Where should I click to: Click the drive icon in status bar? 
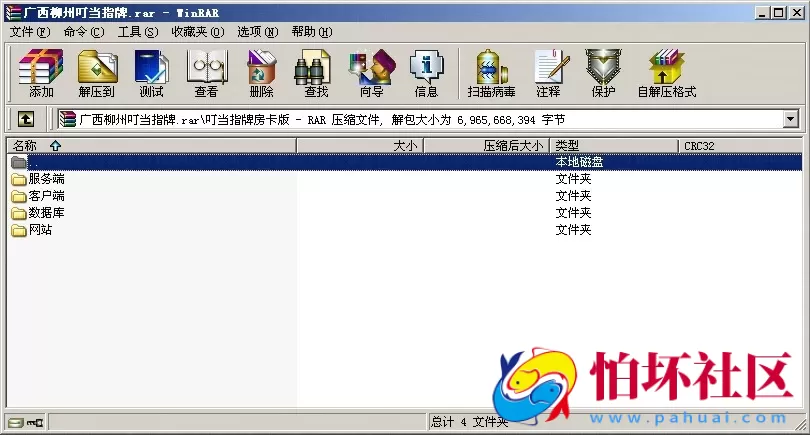(16, 423)
